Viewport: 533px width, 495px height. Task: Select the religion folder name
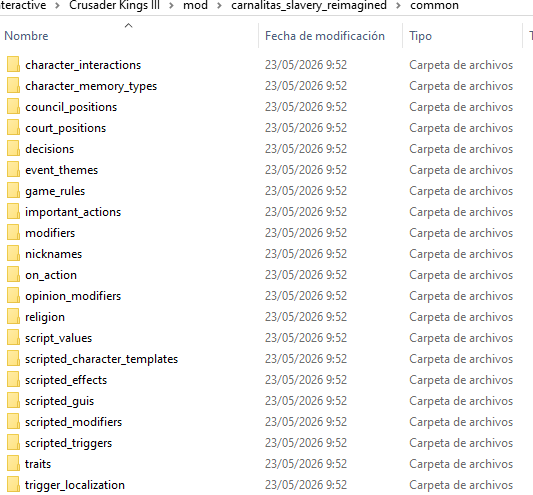(45, 317)
